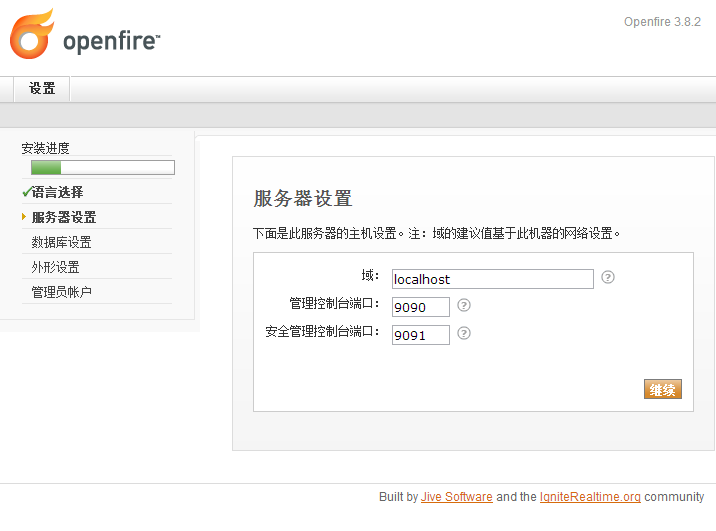Click the Openfire 3.8.2 version text
Screen dimensions: 716x531
click(x=662, y=22)
